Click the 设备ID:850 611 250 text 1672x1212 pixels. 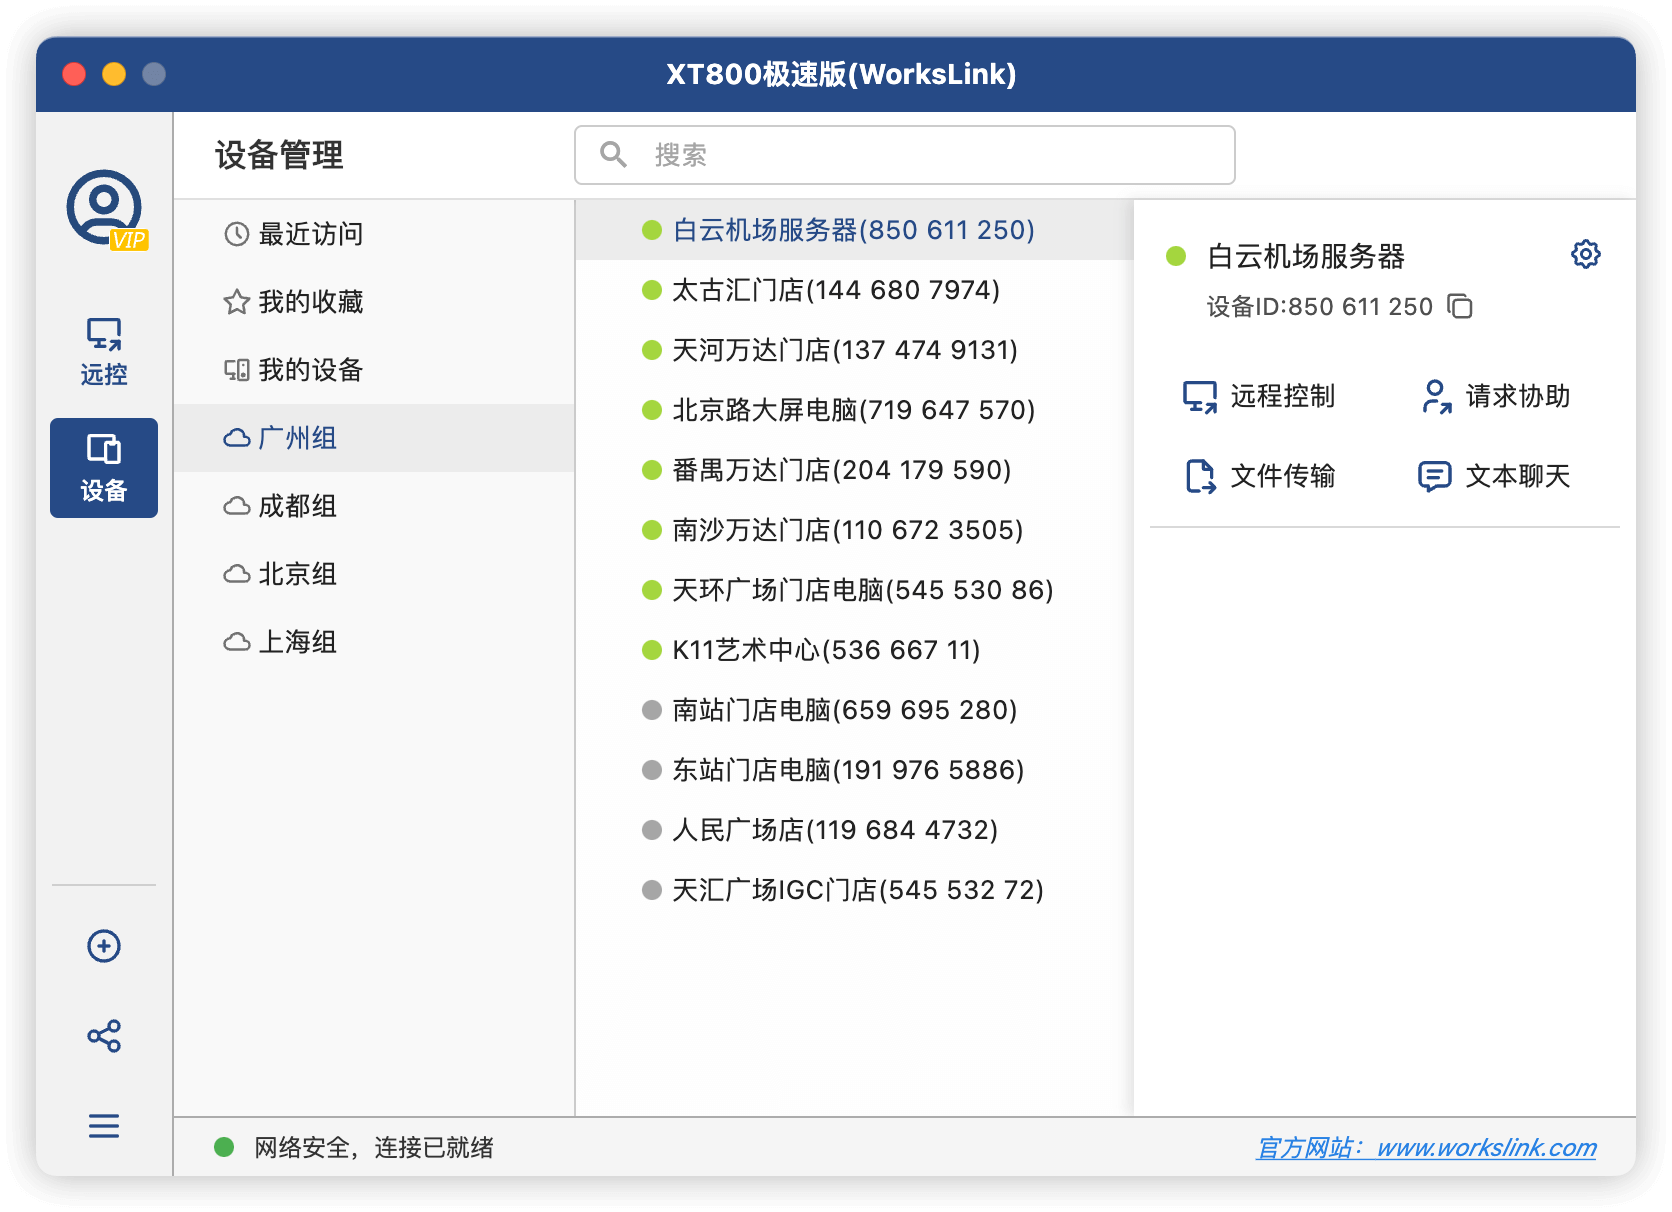[1320, 306]
